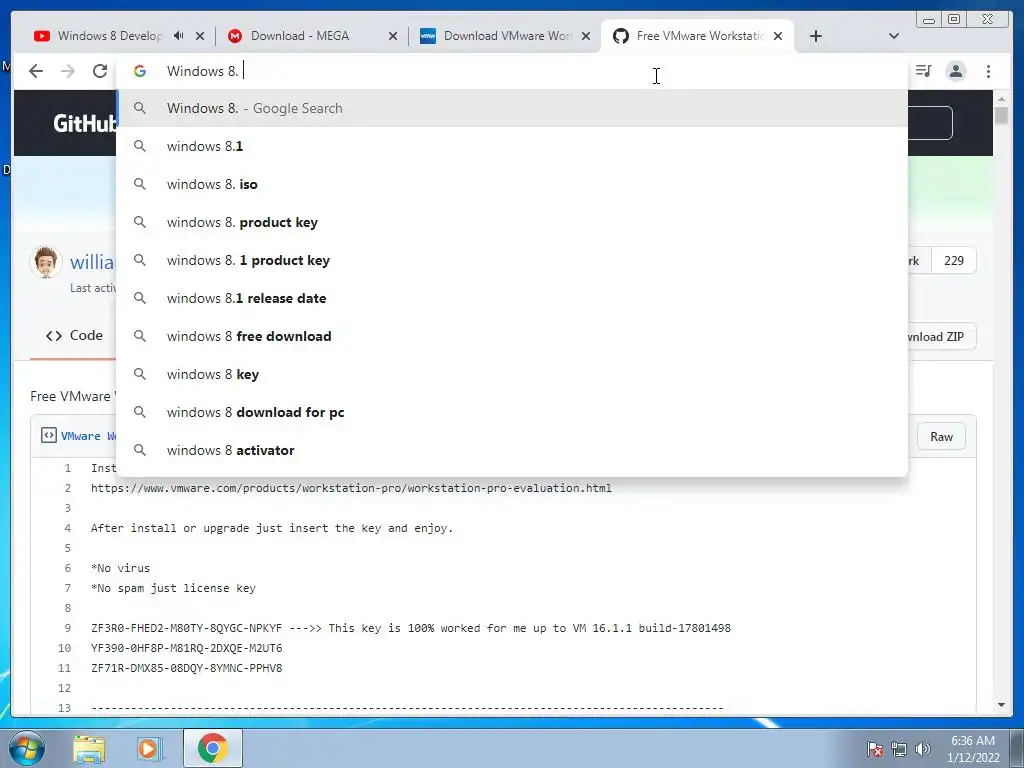Select the Free VMware Workstation tab
The width and height of the screenshot is (1024, 768).
[699, 36]
